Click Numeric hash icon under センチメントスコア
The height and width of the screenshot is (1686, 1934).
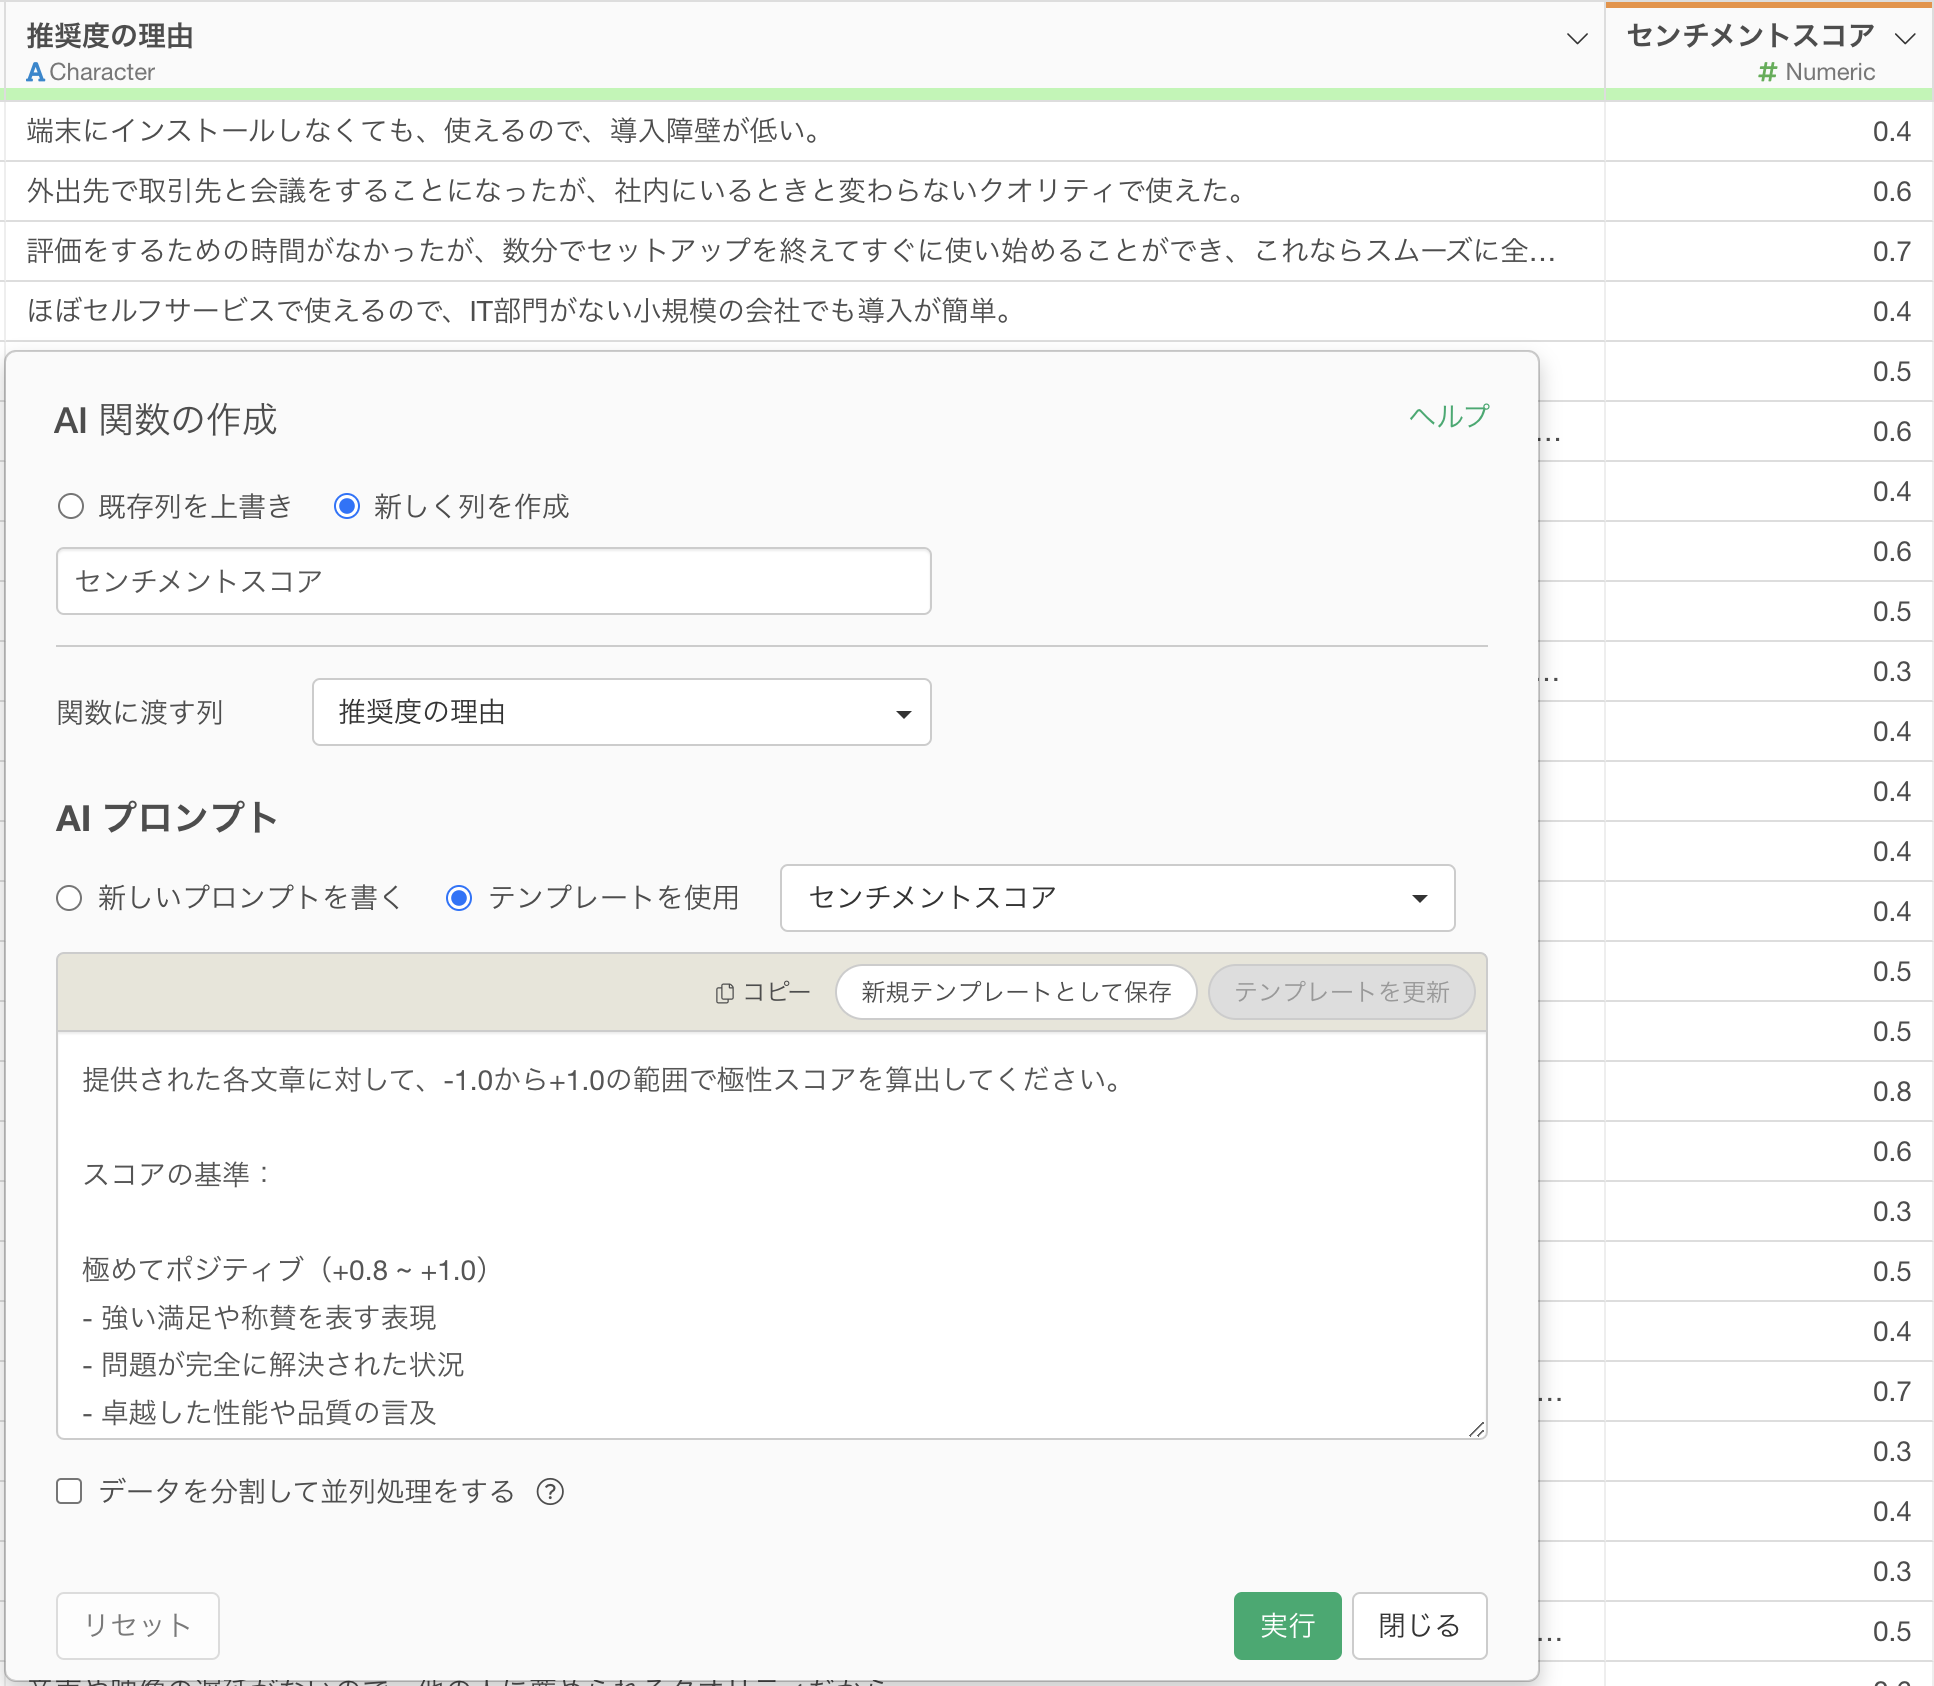[x=1767, y=72]
